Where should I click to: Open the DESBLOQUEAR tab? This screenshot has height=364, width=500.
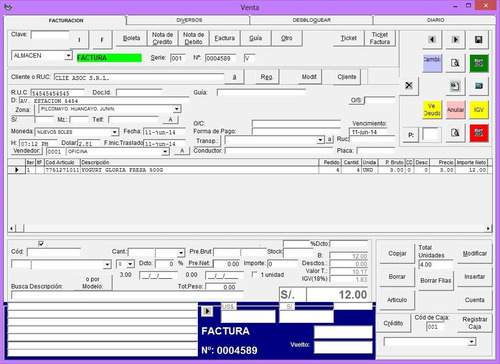tap(312, 20)
